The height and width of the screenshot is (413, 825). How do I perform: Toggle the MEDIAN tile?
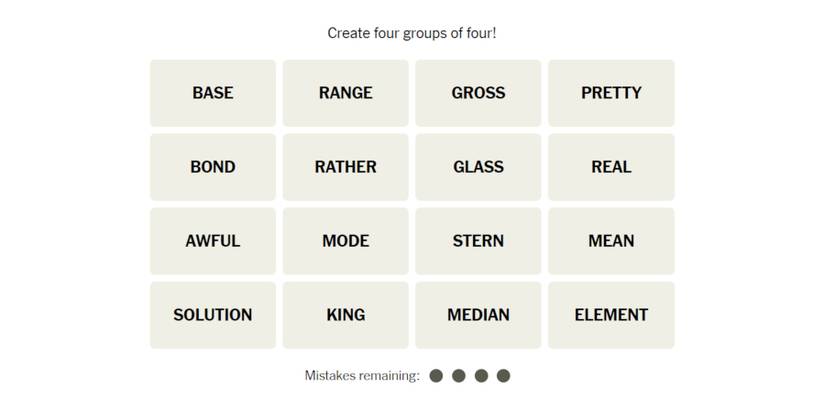478,315
